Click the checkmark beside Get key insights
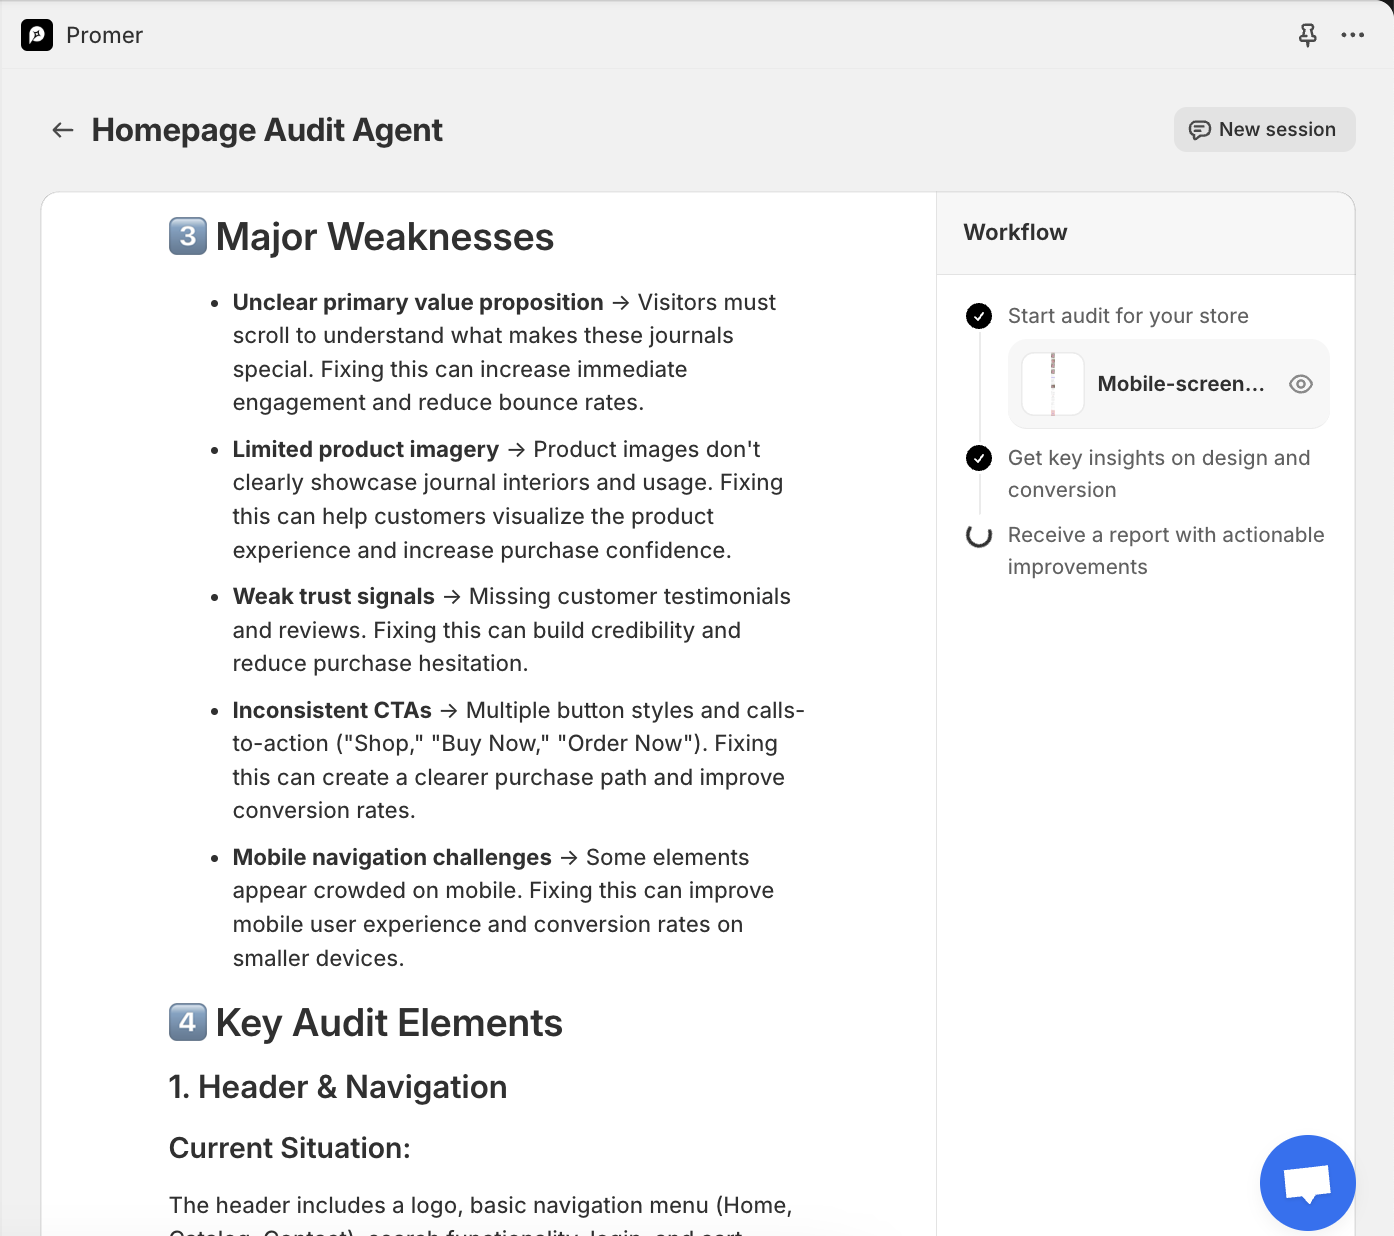This screenshot has height=1236, width=1394. 979,458
